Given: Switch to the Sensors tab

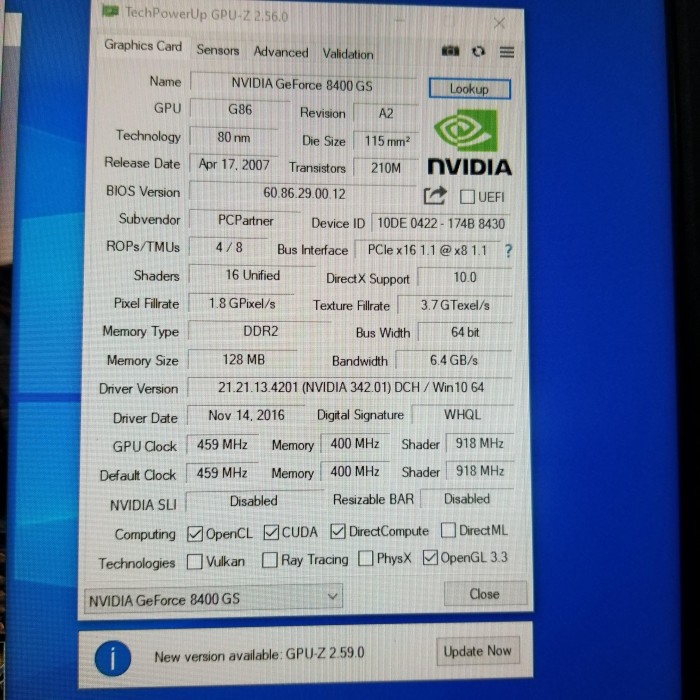Looking at the screenshot, I should (218, 50).
